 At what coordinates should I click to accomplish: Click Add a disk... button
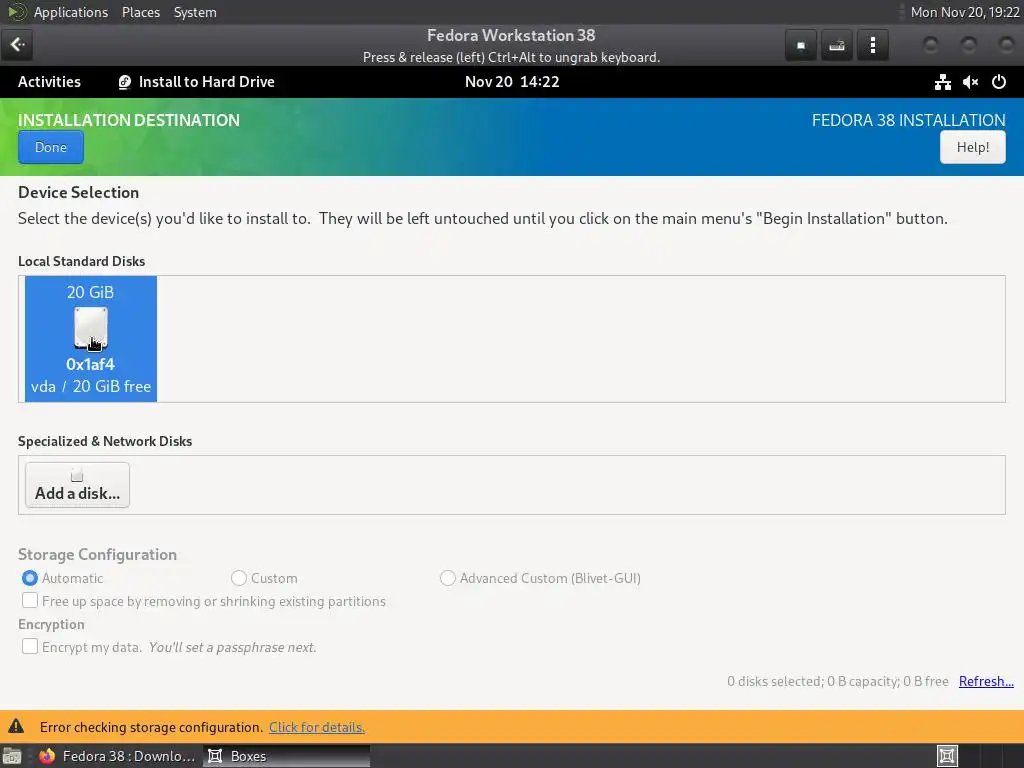coord(77,485)
